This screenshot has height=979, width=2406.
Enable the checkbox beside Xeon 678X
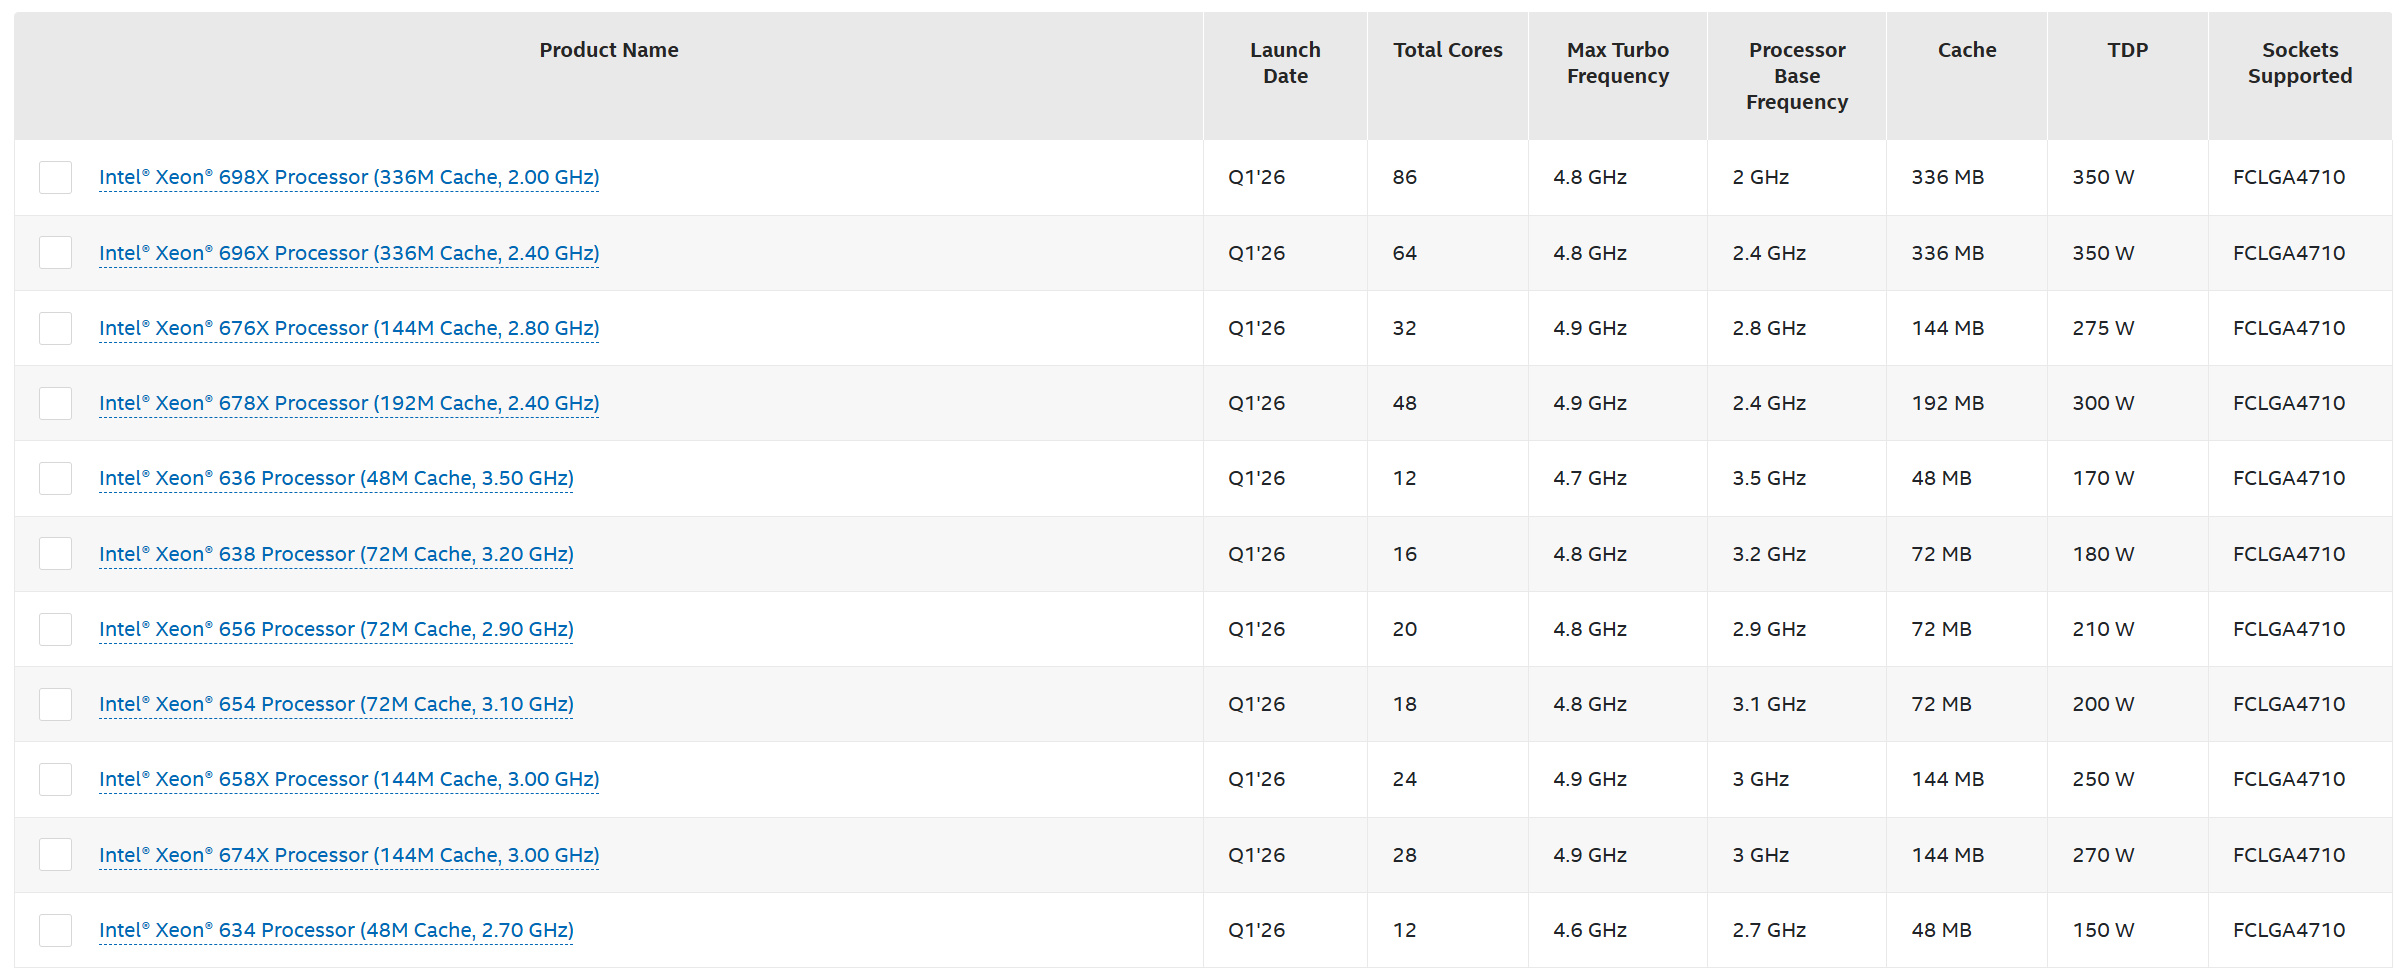pyautogui.click(x=55, y=403)
